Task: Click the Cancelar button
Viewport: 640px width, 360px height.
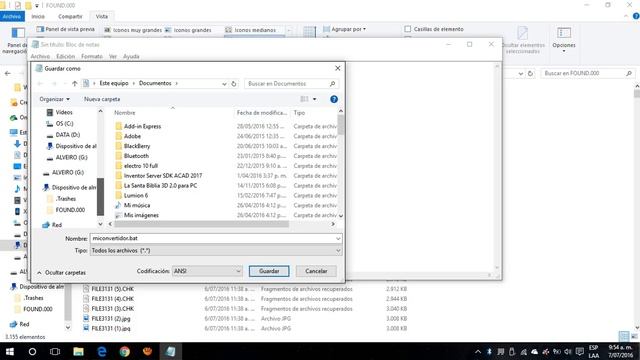Action: [x=316, y=271]
